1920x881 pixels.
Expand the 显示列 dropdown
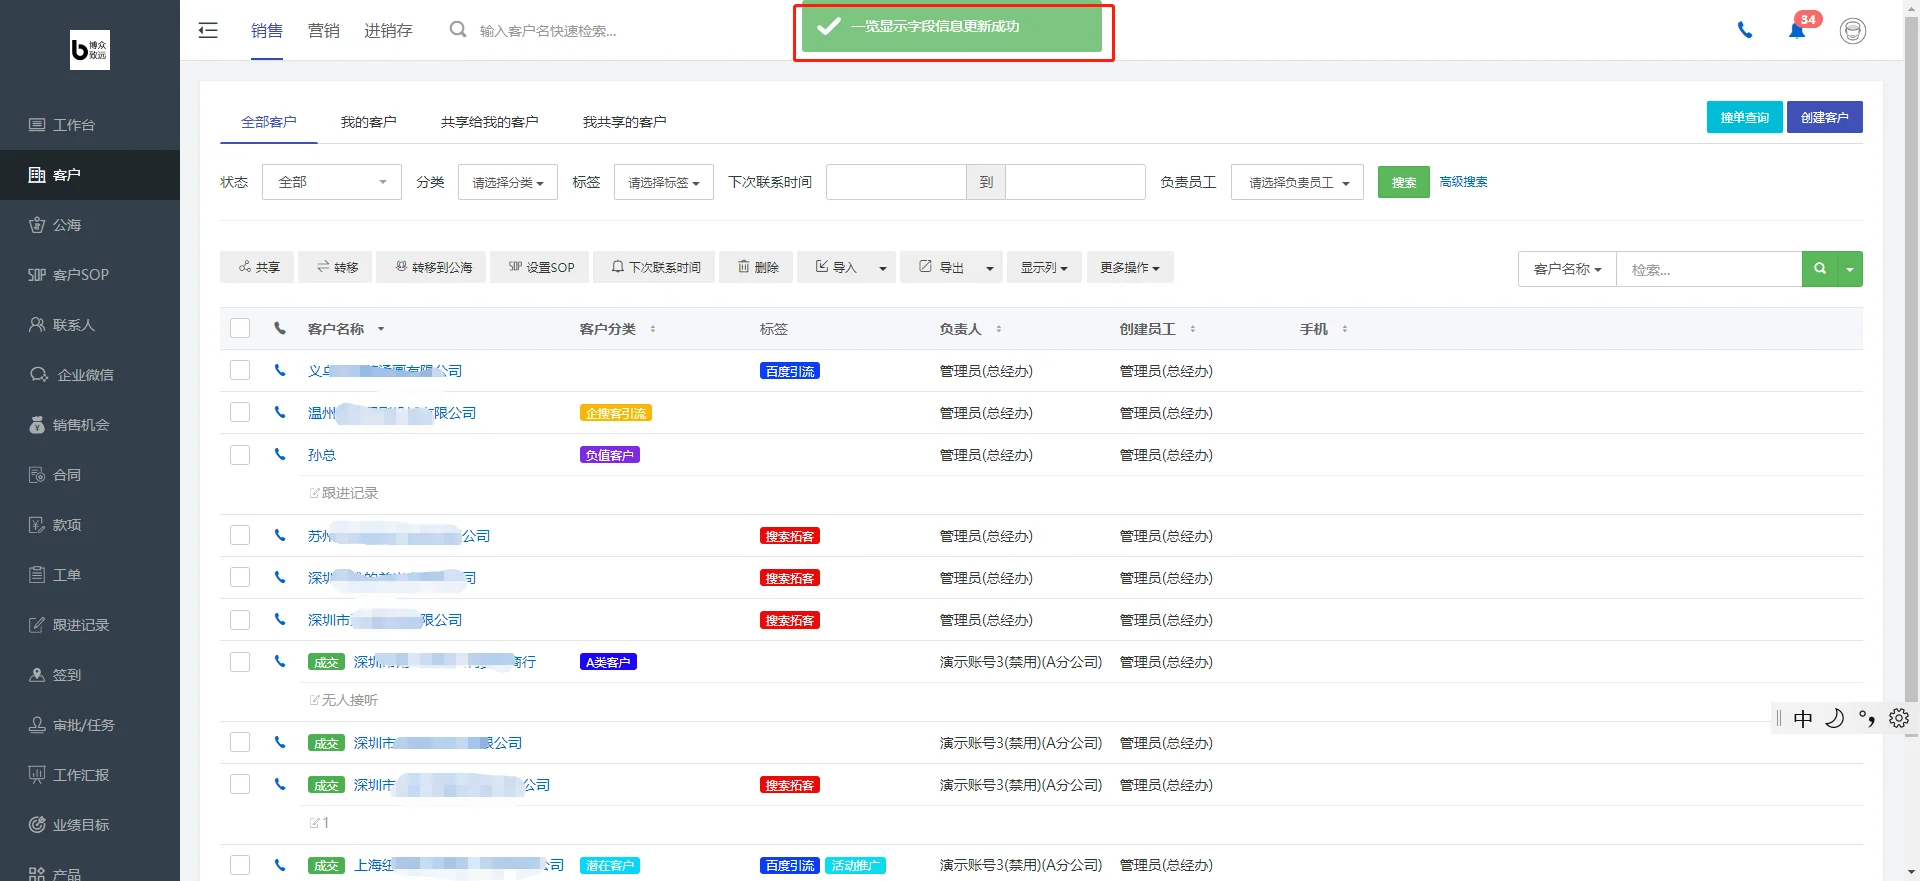1044,267
